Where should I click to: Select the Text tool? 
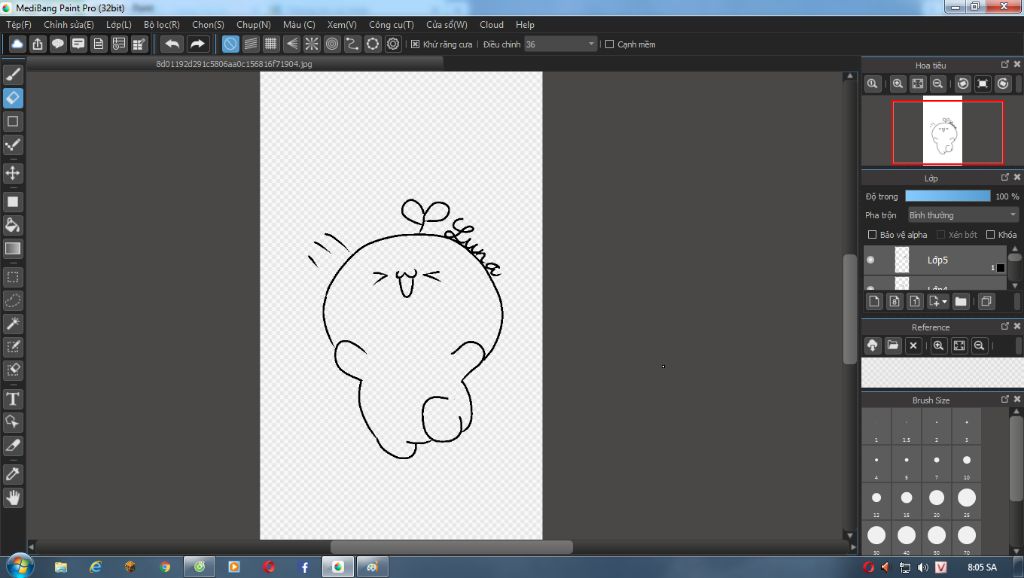12,398
